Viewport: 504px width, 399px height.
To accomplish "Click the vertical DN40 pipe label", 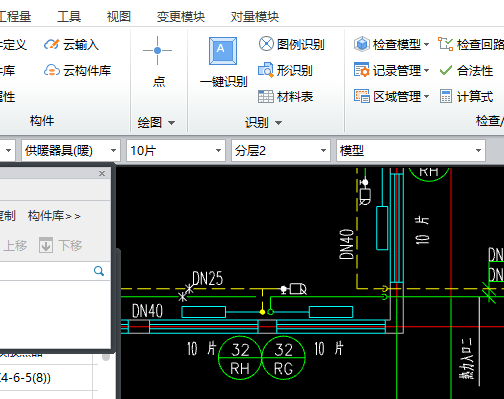I will (346, 244).
